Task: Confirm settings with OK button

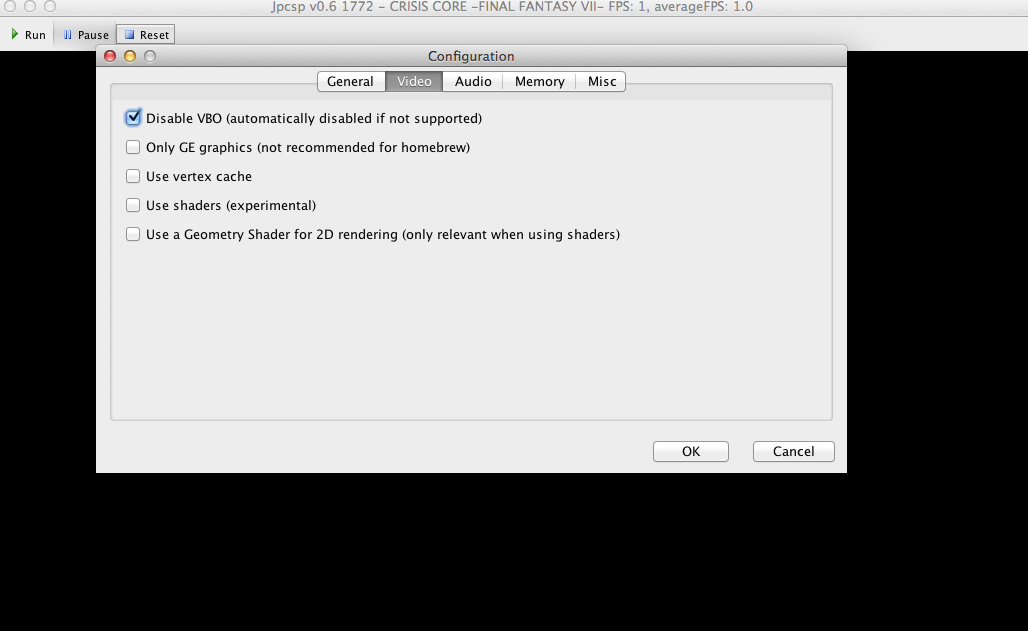Action: tap(691, 451)
